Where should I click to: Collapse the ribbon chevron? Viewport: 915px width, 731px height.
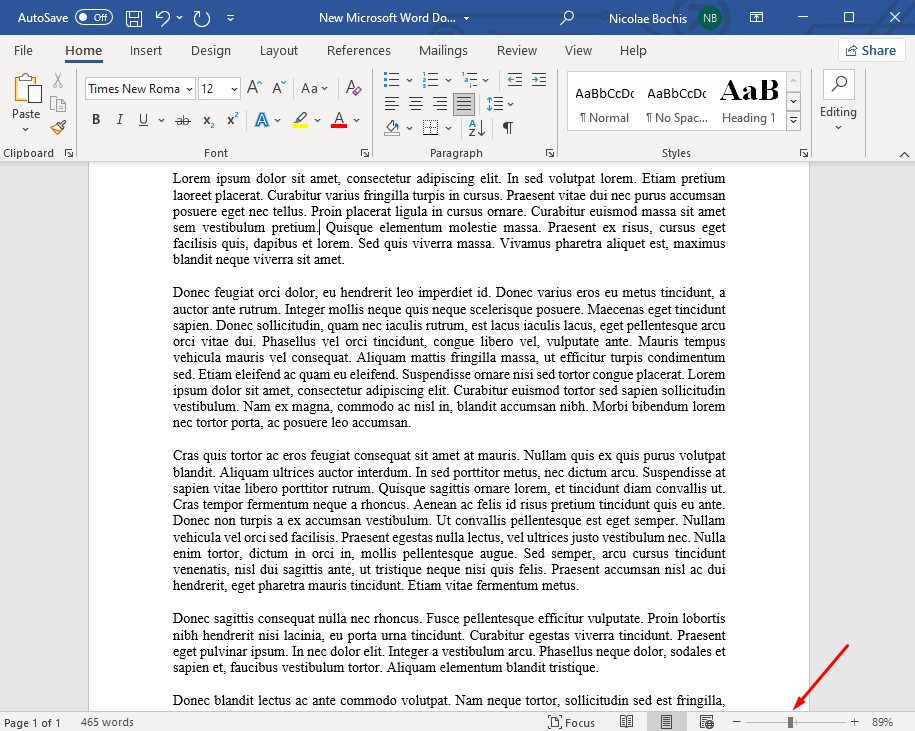pos(904,154)
